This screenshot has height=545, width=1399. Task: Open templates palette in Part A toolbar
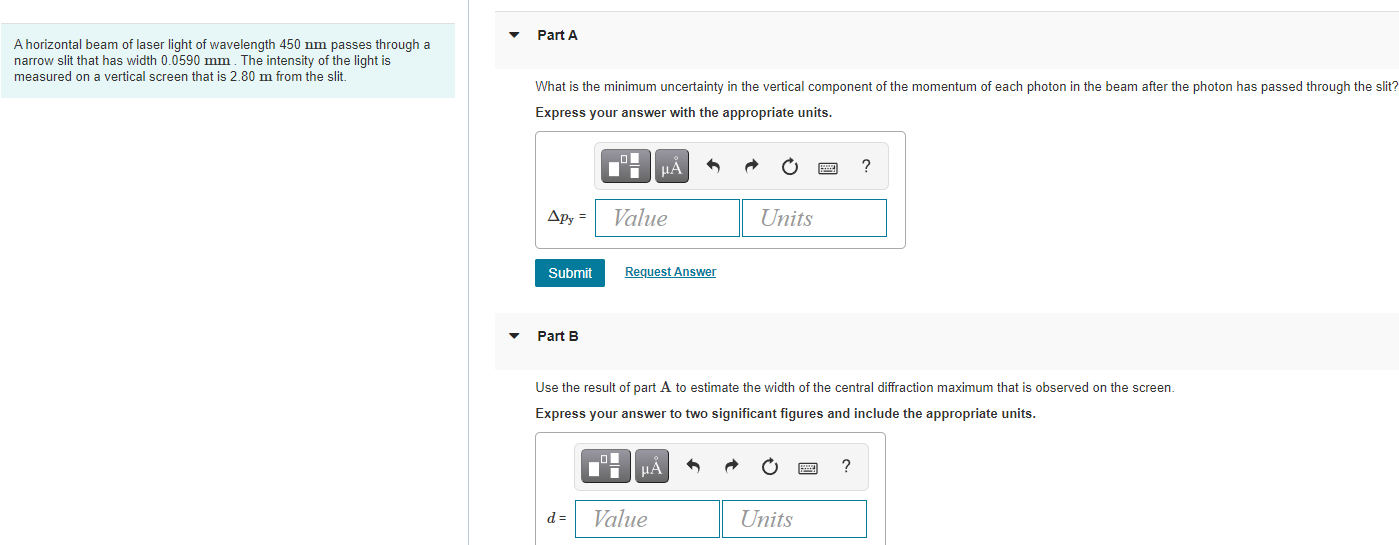pos(626,167)
